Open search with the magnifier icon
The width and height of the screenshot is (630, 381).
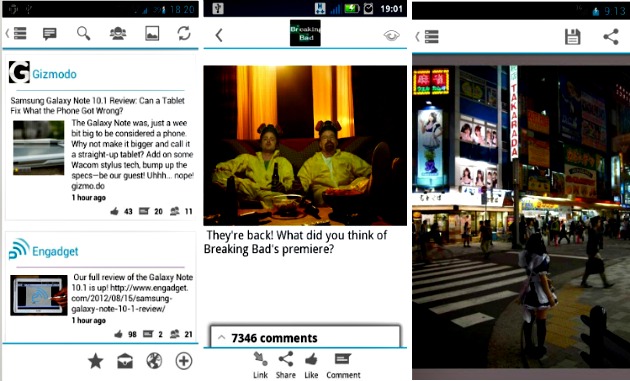click(x=84, y=33)
